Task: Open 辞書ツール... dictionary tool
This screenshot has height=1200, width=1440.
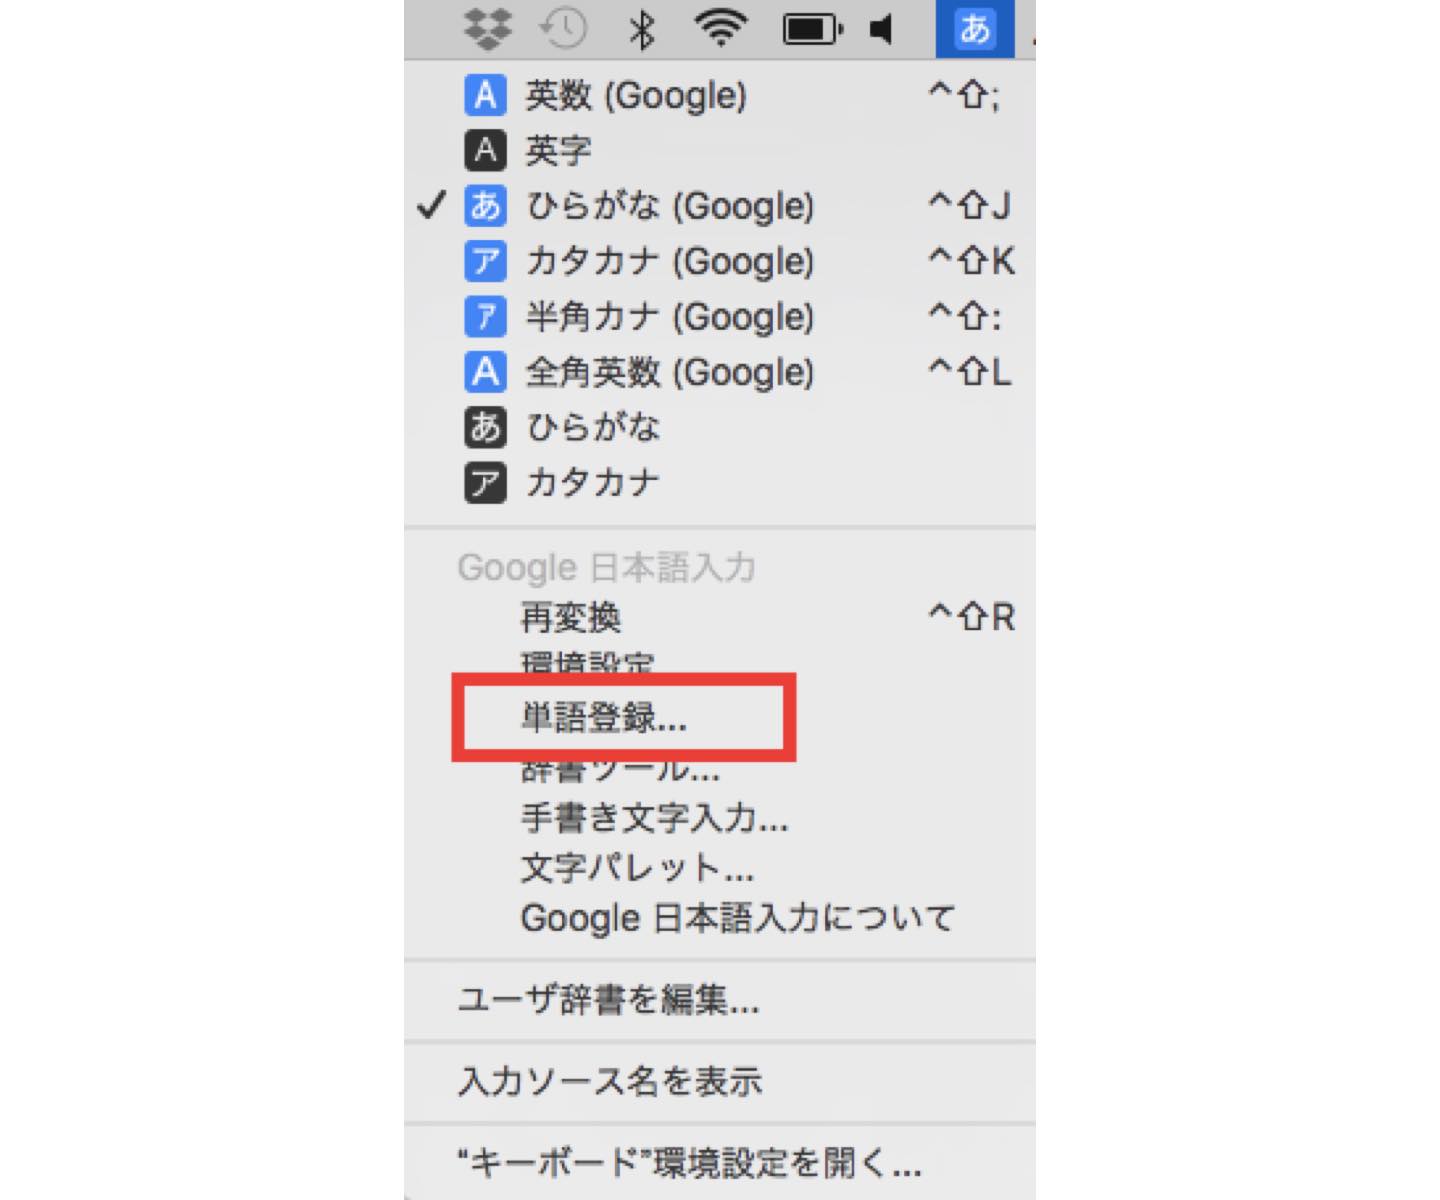Action: click(x=720, y=767)
